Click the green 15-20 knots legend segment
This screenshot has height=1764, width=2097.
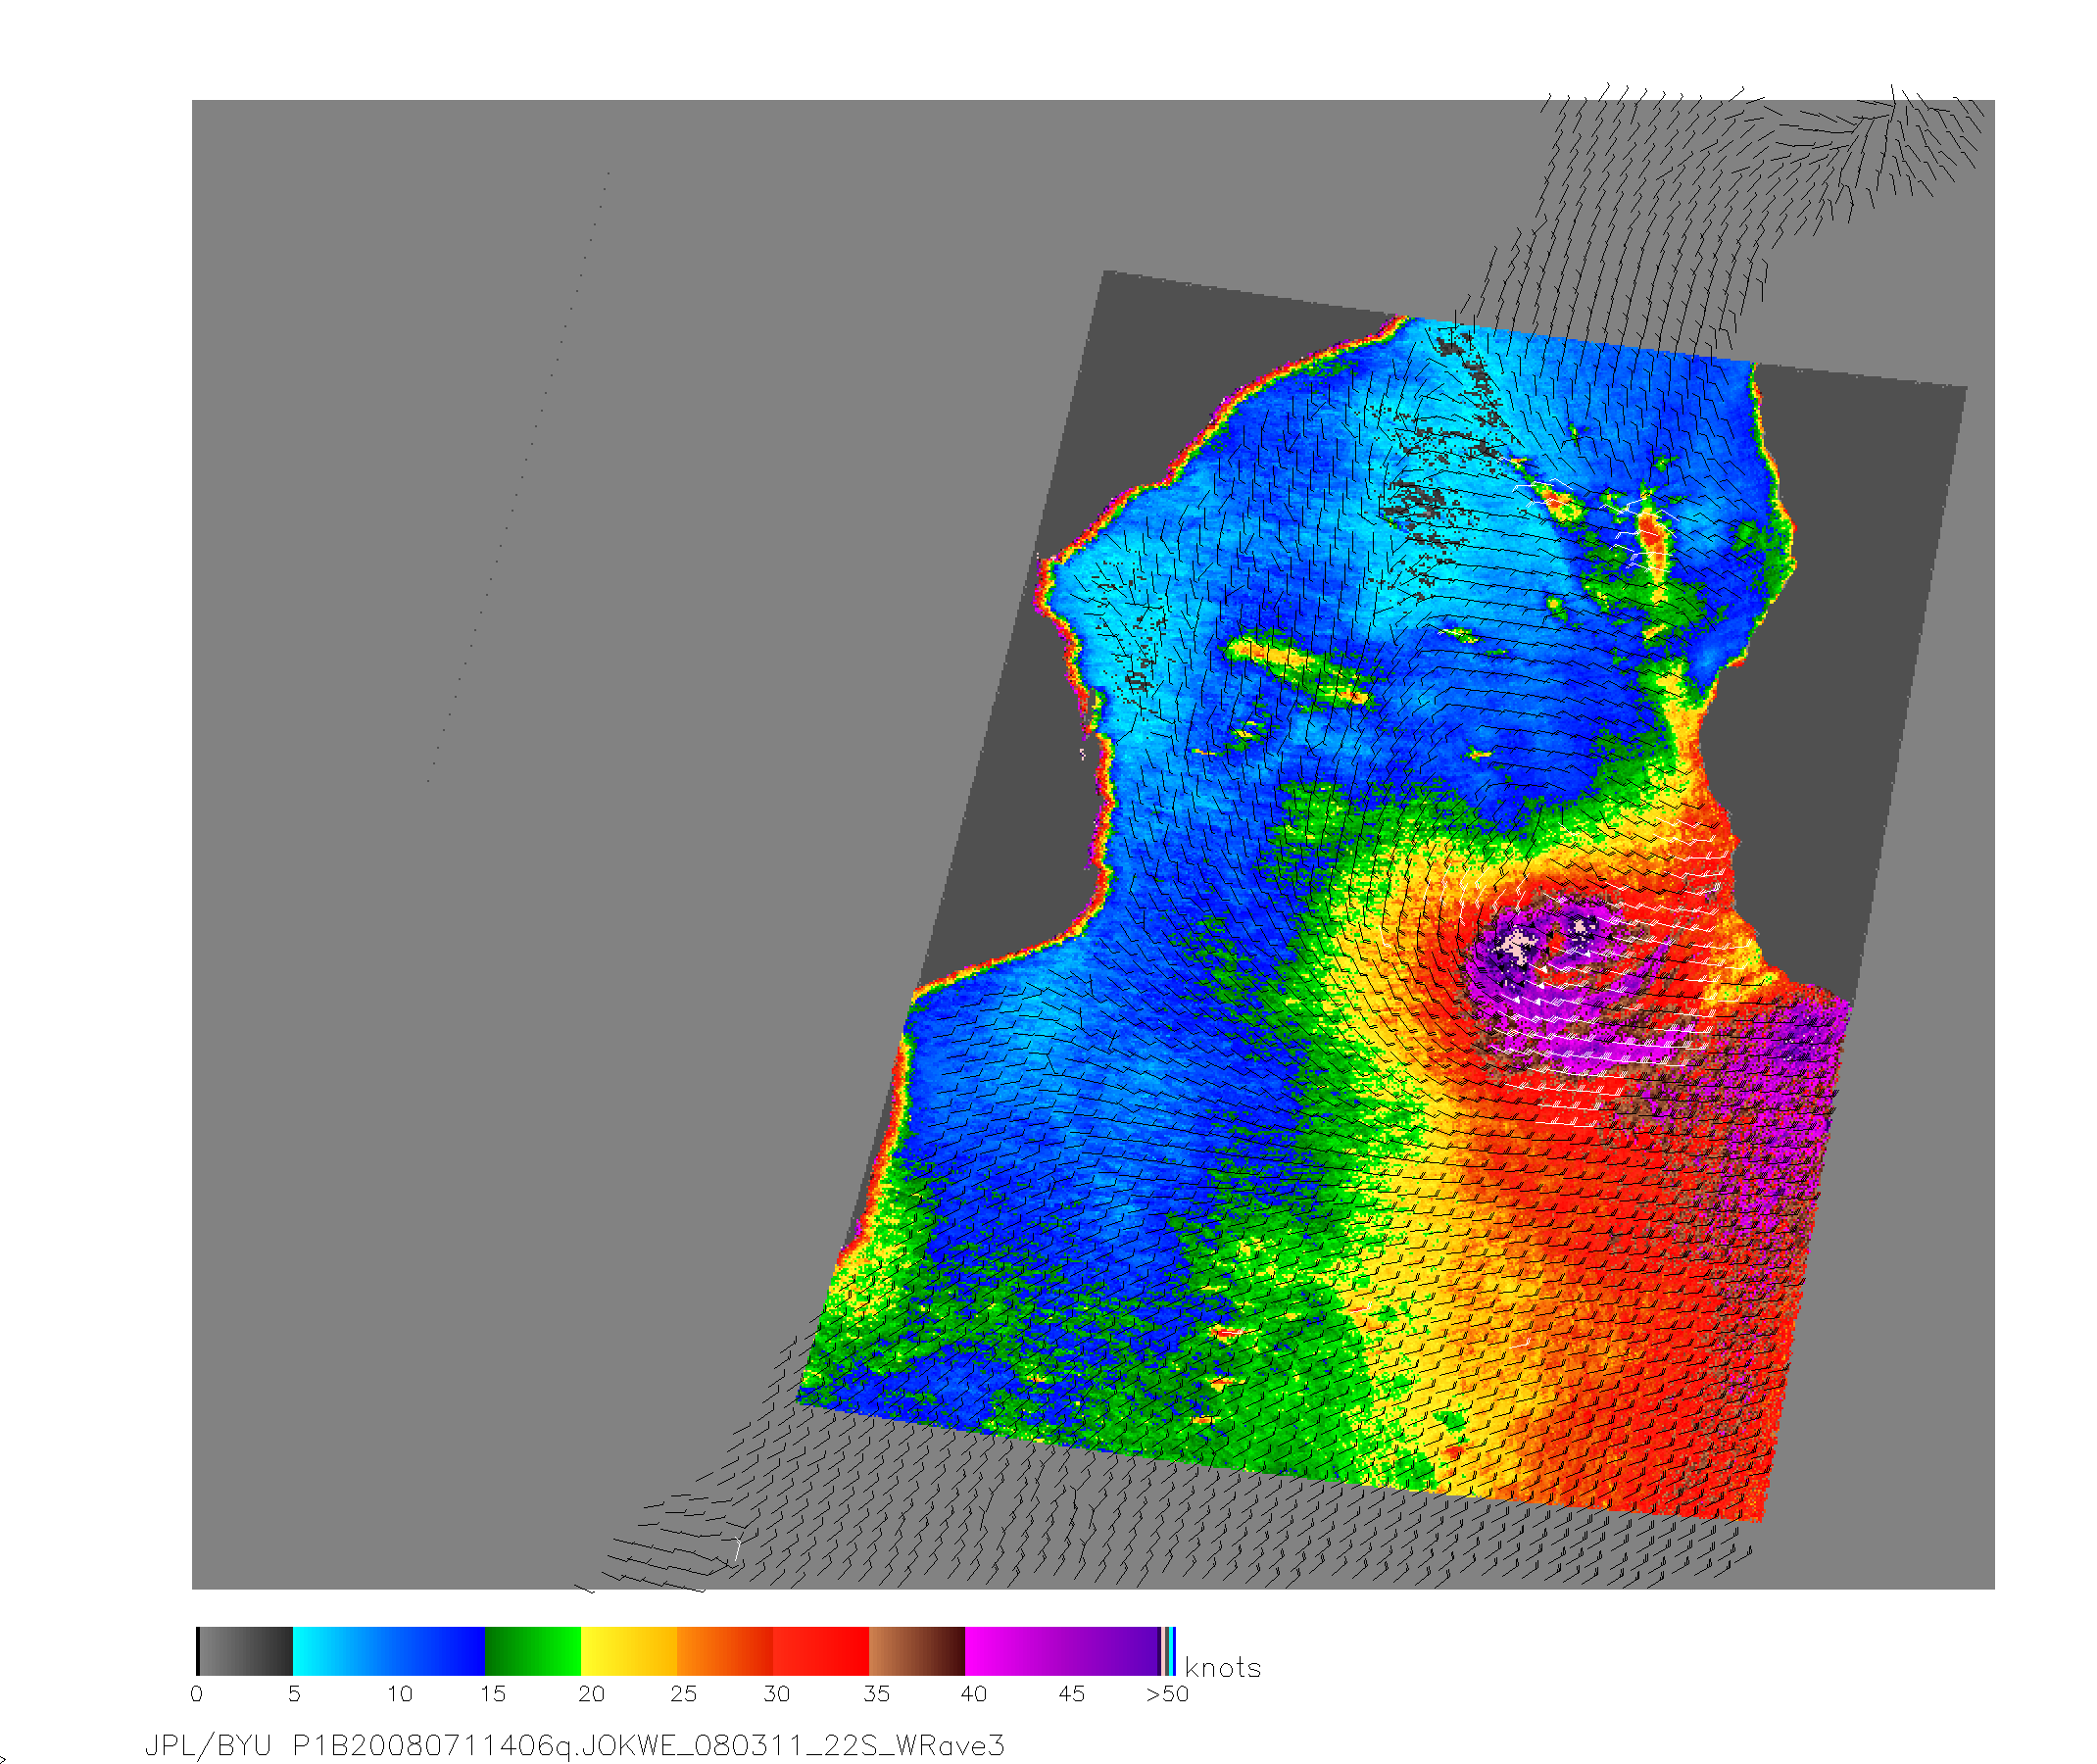pyautogui.click(x=533, y=1651)
